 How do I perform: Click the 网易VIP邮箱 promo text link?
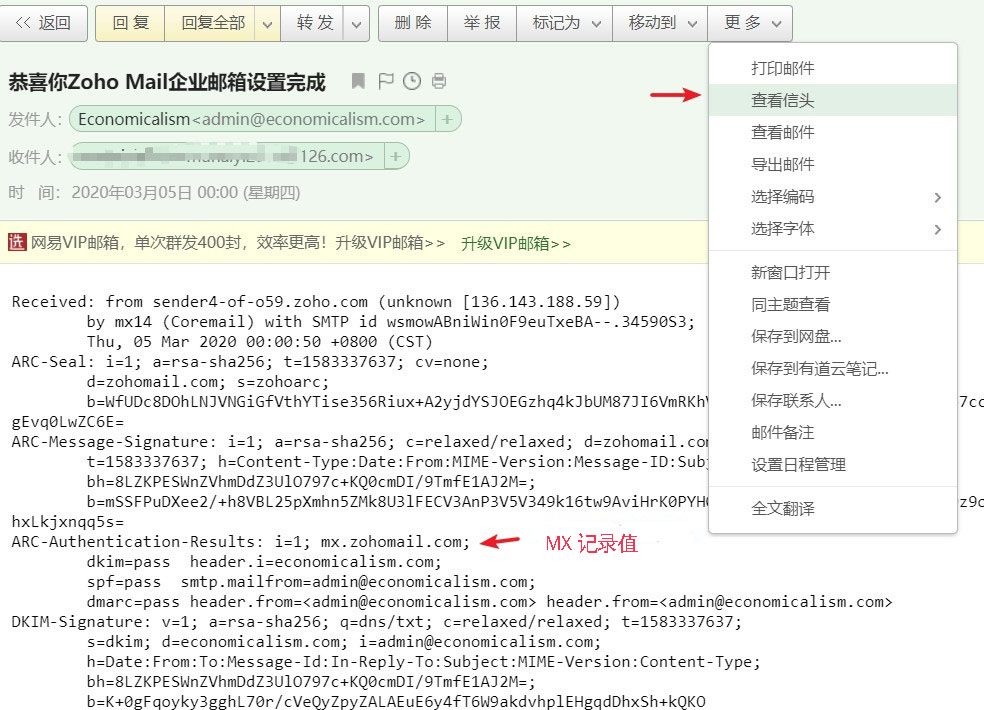238,242
